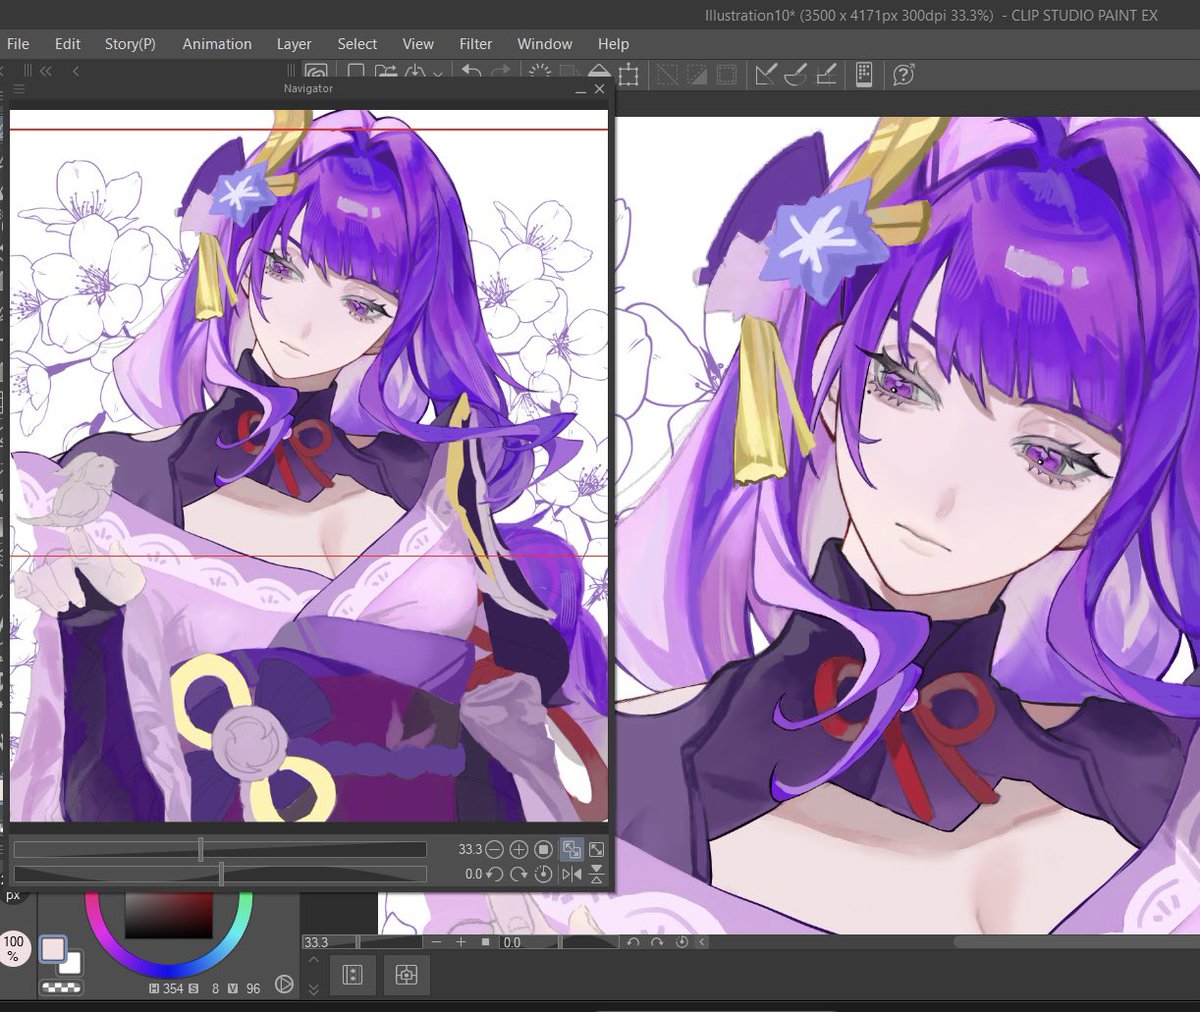Click the color wheel play-shaped toggle icon
This screenshot has height=1012, width=1200.
284,985
